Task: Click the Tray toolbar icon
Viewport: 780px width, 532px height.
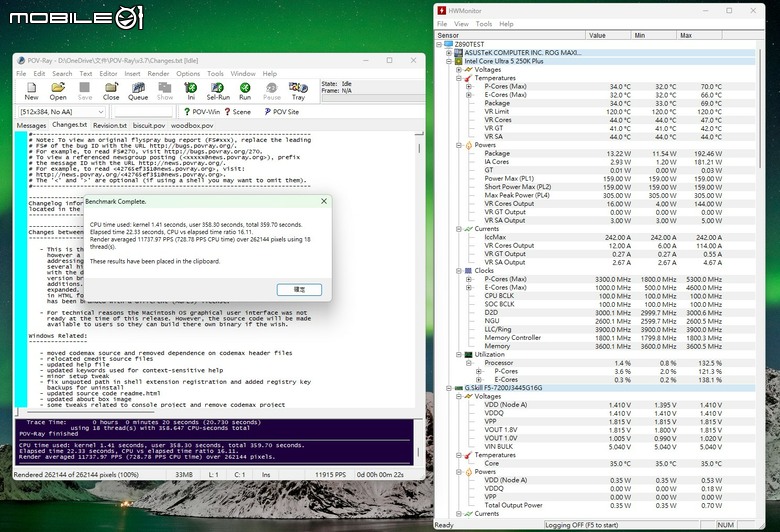Action: tap(298, 91)
